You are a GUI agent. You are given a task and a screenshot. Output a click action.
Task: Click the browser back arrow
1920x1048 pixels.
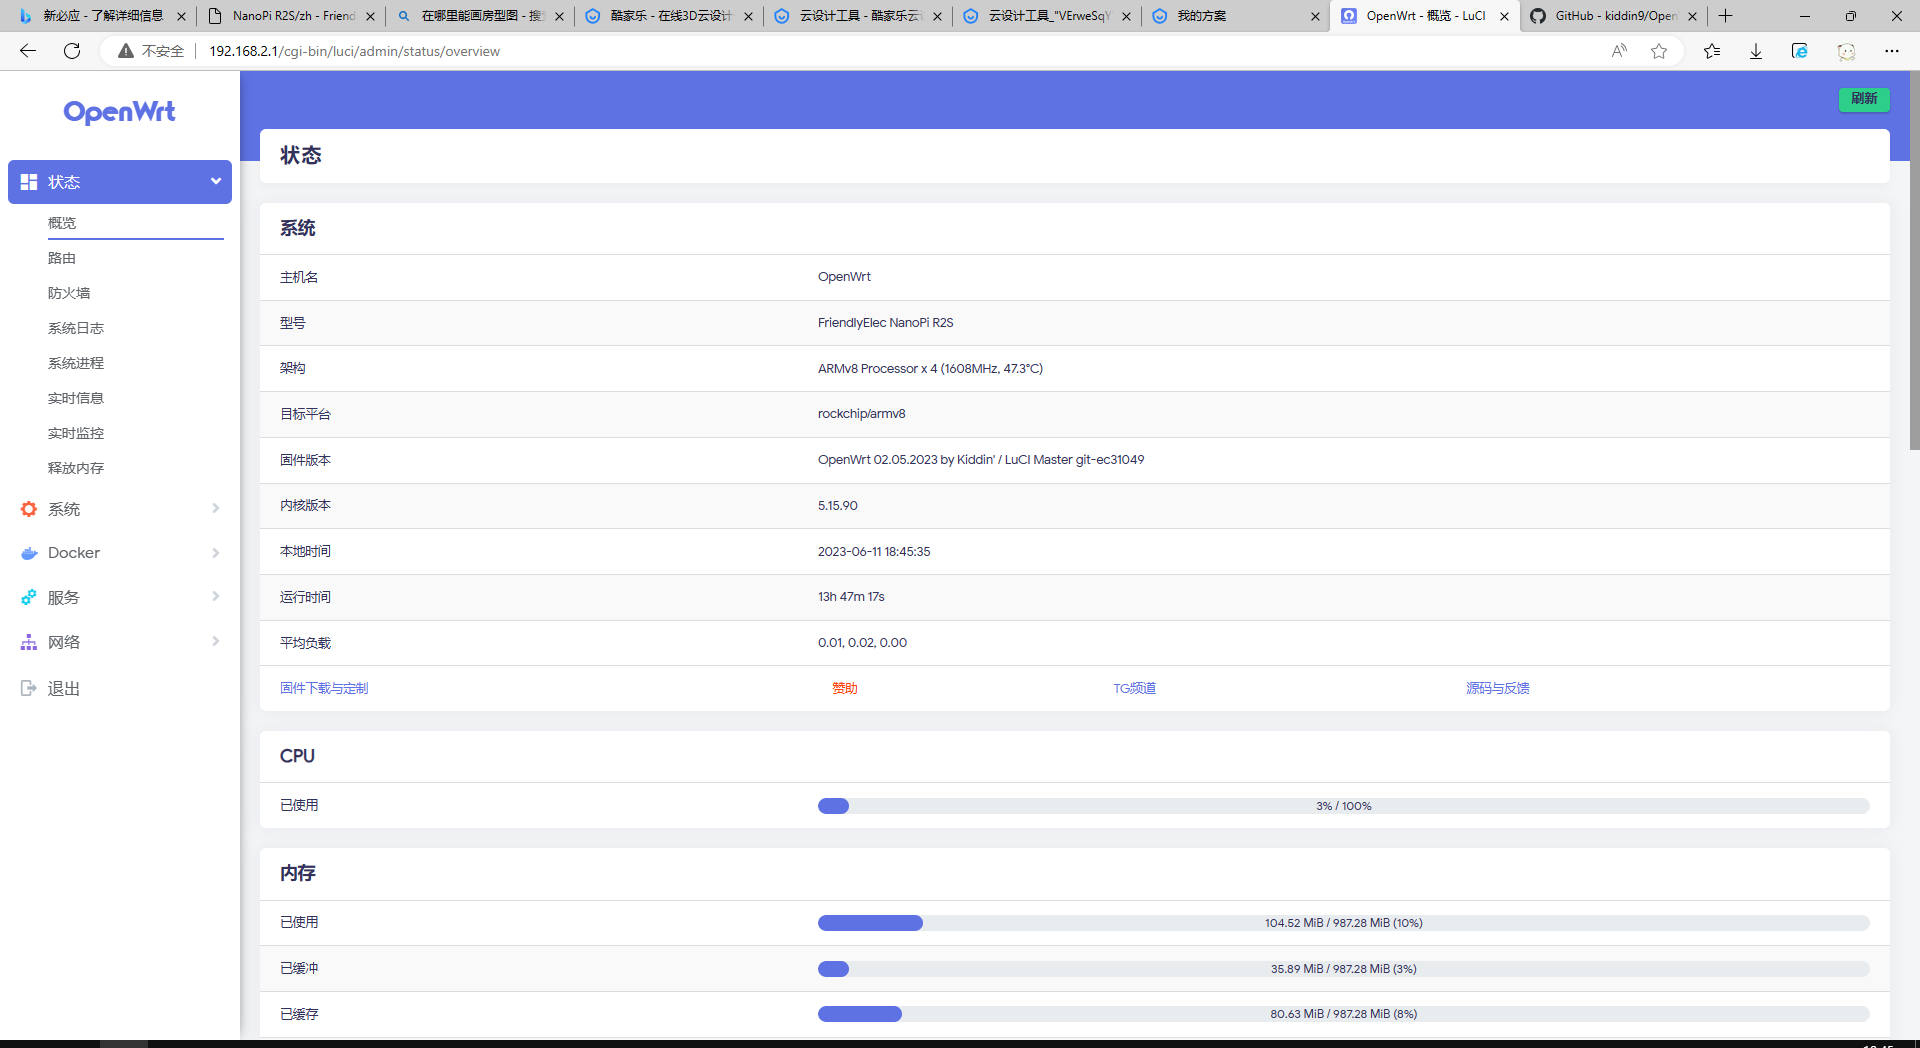[28, 51]
